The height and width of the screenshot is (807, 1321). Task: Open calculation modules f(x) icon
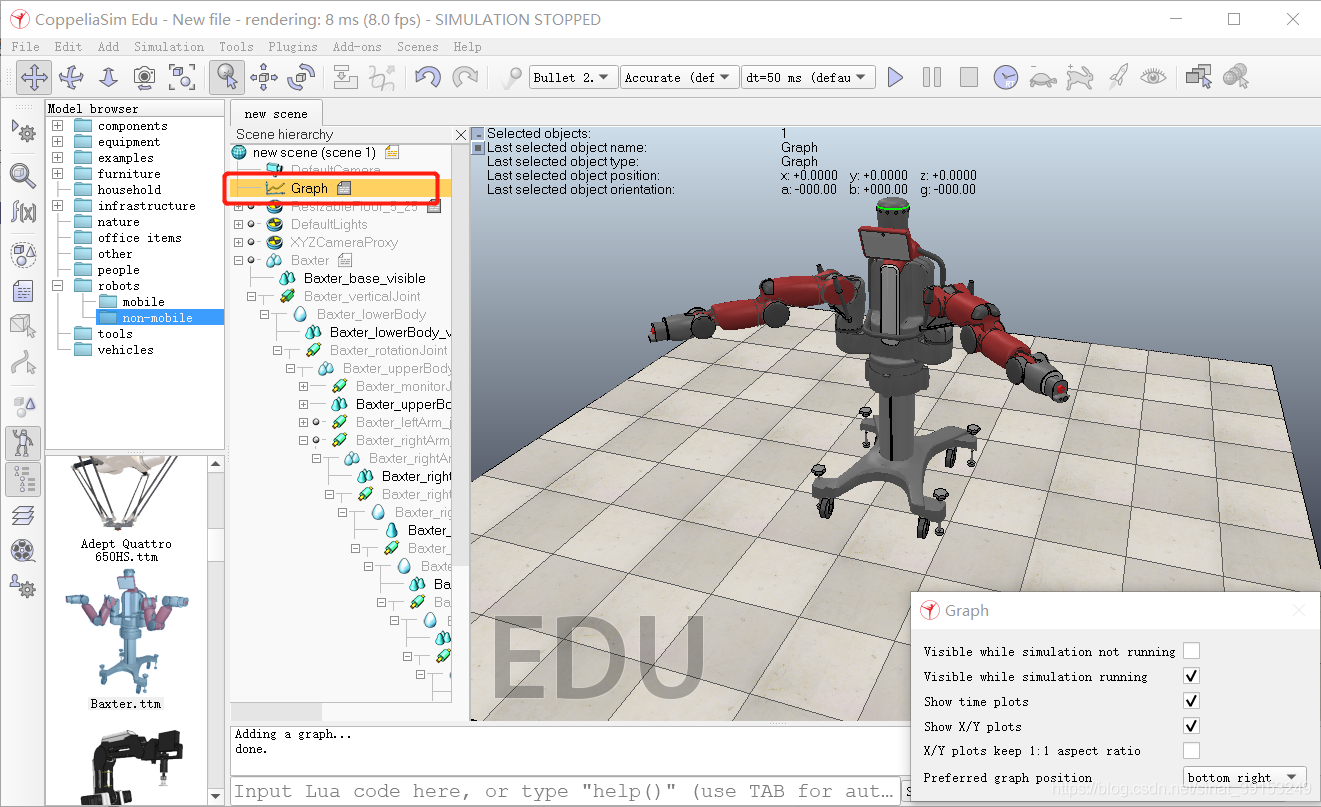point(23,211)
